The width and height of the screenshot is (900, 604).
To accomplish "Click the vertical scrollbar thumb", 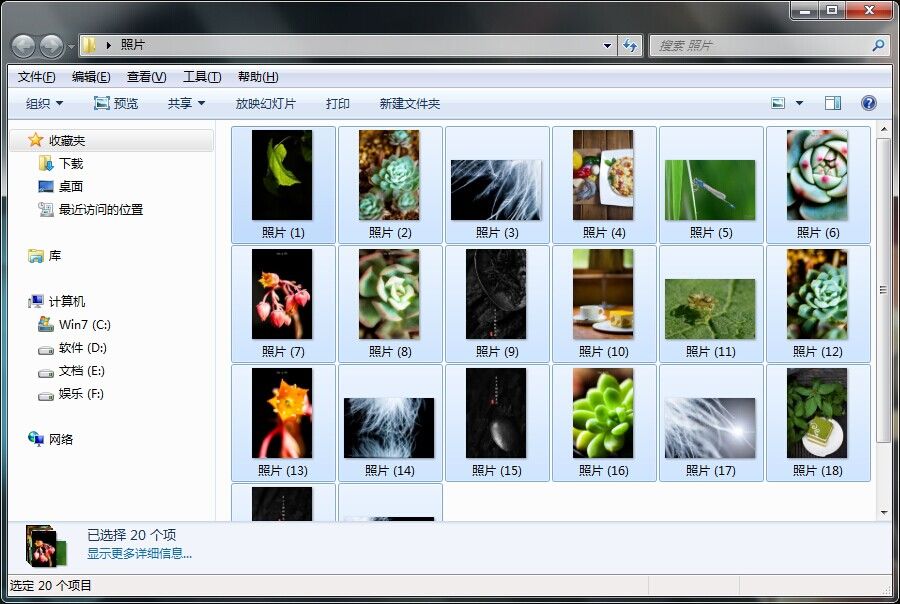I will click(x=883, y=290).
